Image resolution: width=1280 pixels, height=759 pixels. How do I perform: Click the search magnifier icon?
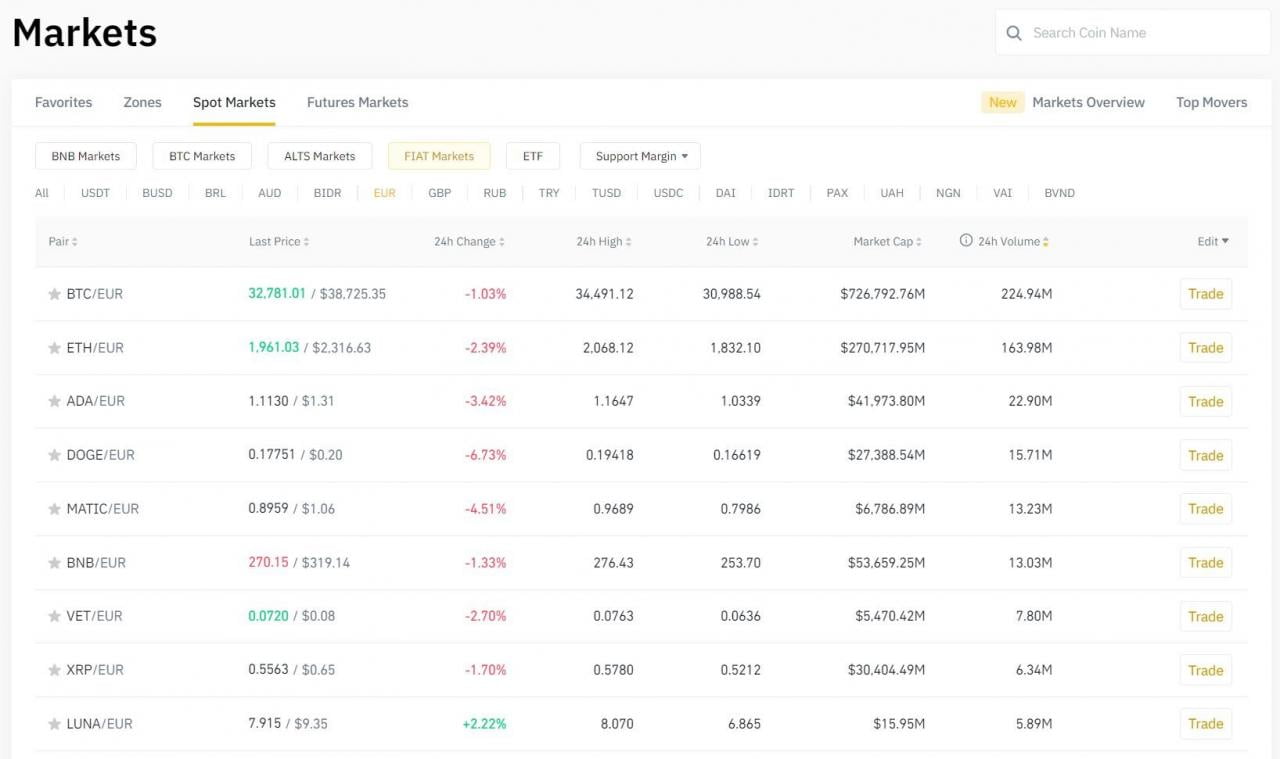1014,33
